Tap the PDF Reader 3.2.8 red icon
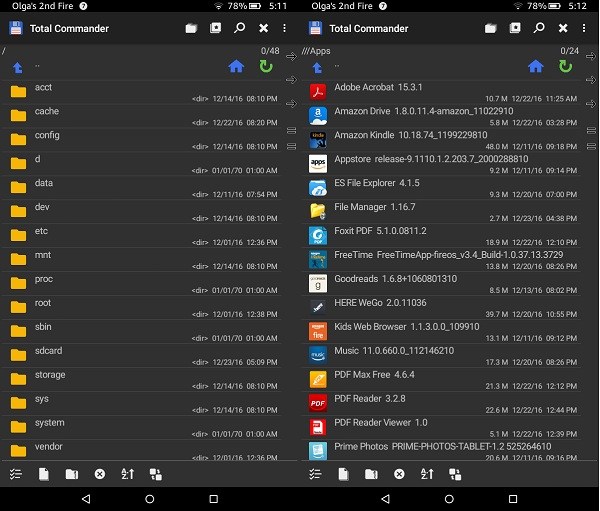 click(x=318, y=403)
